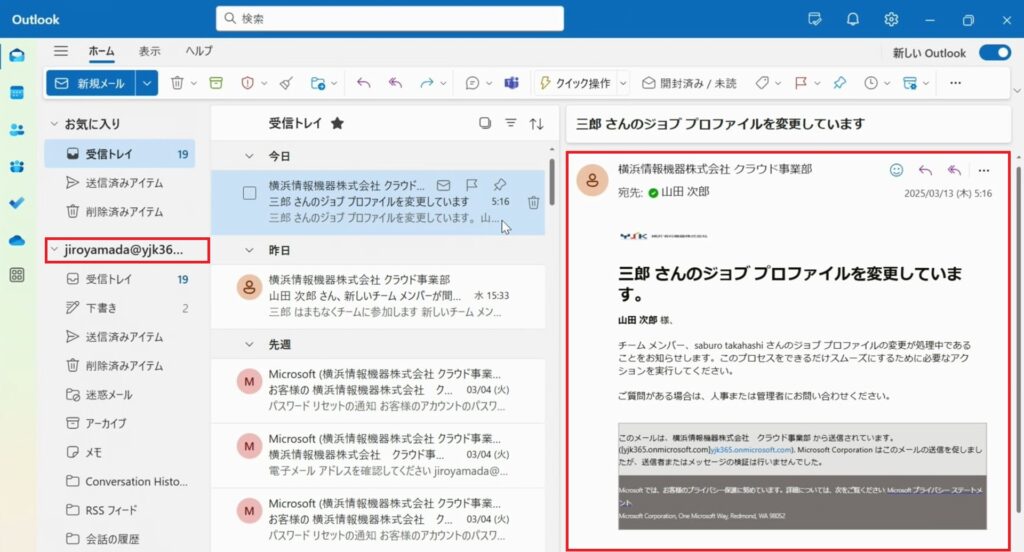Open 受信トレイ under お気に入り
1024x552 pixels.
(120, 154)
